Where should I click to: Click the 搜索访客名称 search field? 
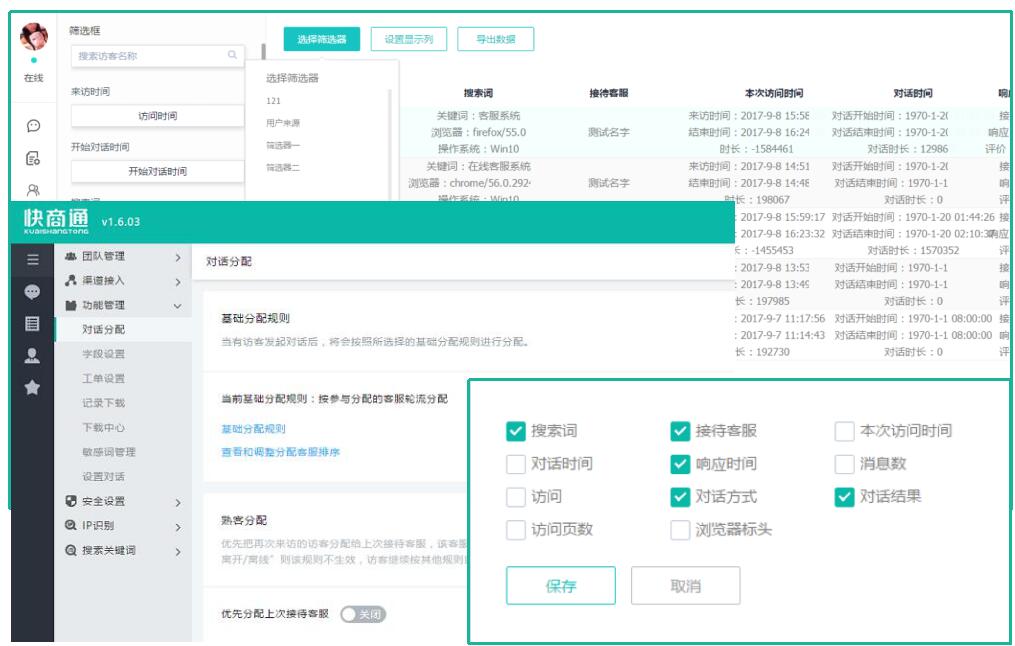pos(150,56)
